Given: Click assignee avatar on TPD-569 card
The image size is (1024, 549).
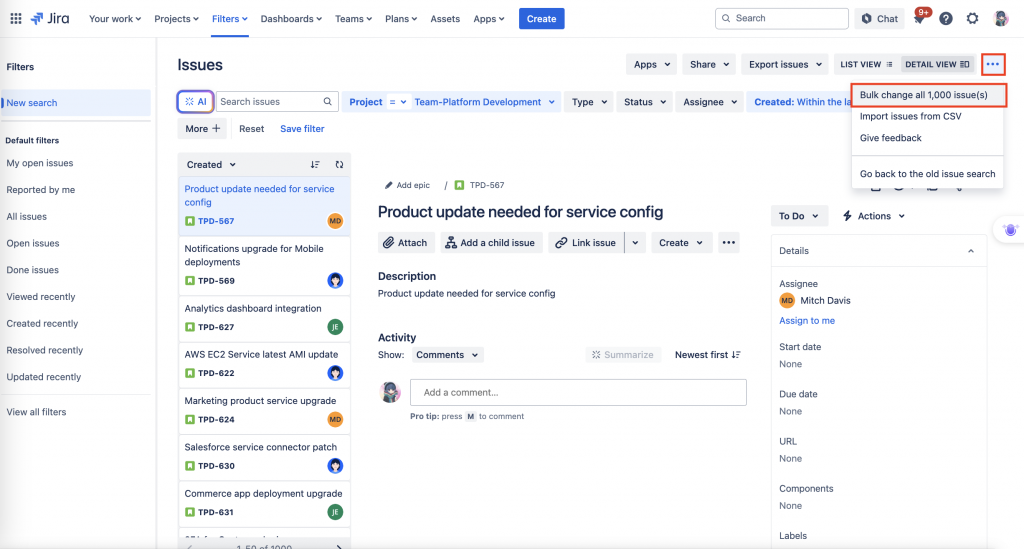Looking at the screenshot, I should 335,281.
